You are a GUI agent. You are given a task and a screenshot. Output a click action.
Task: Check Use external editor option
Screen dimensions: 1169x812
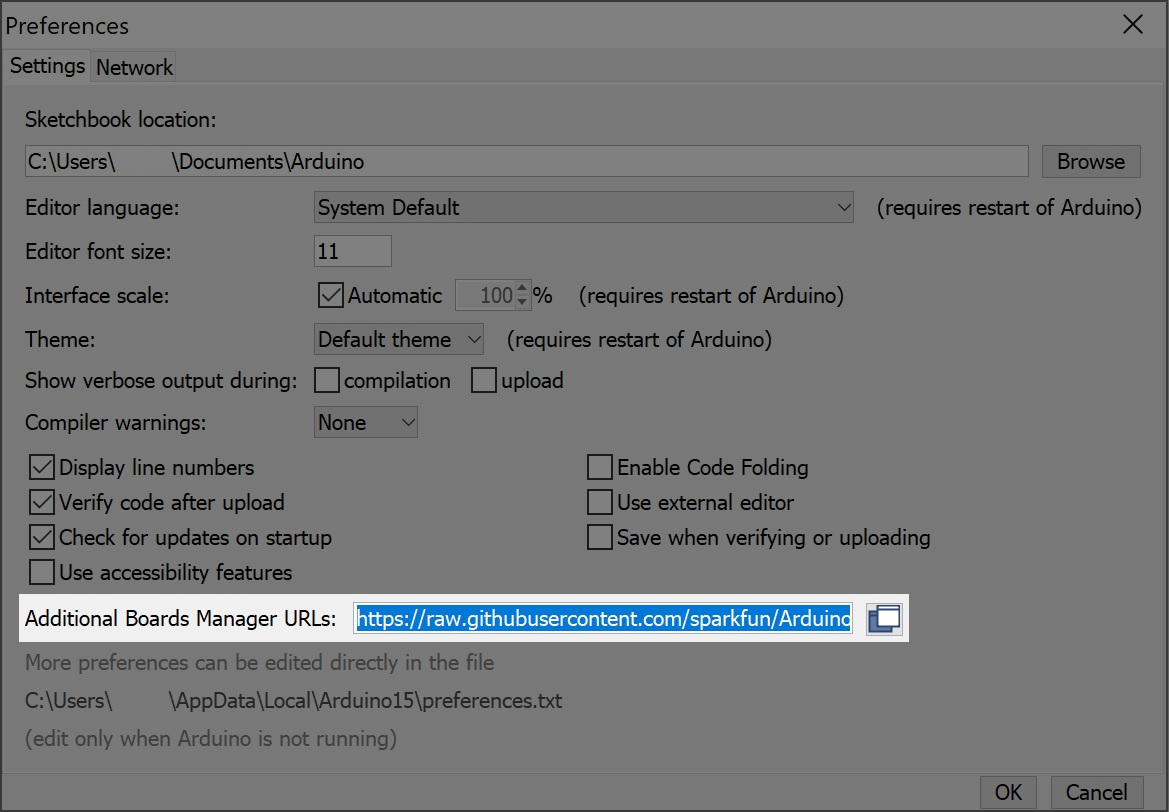tap(599, 503)
